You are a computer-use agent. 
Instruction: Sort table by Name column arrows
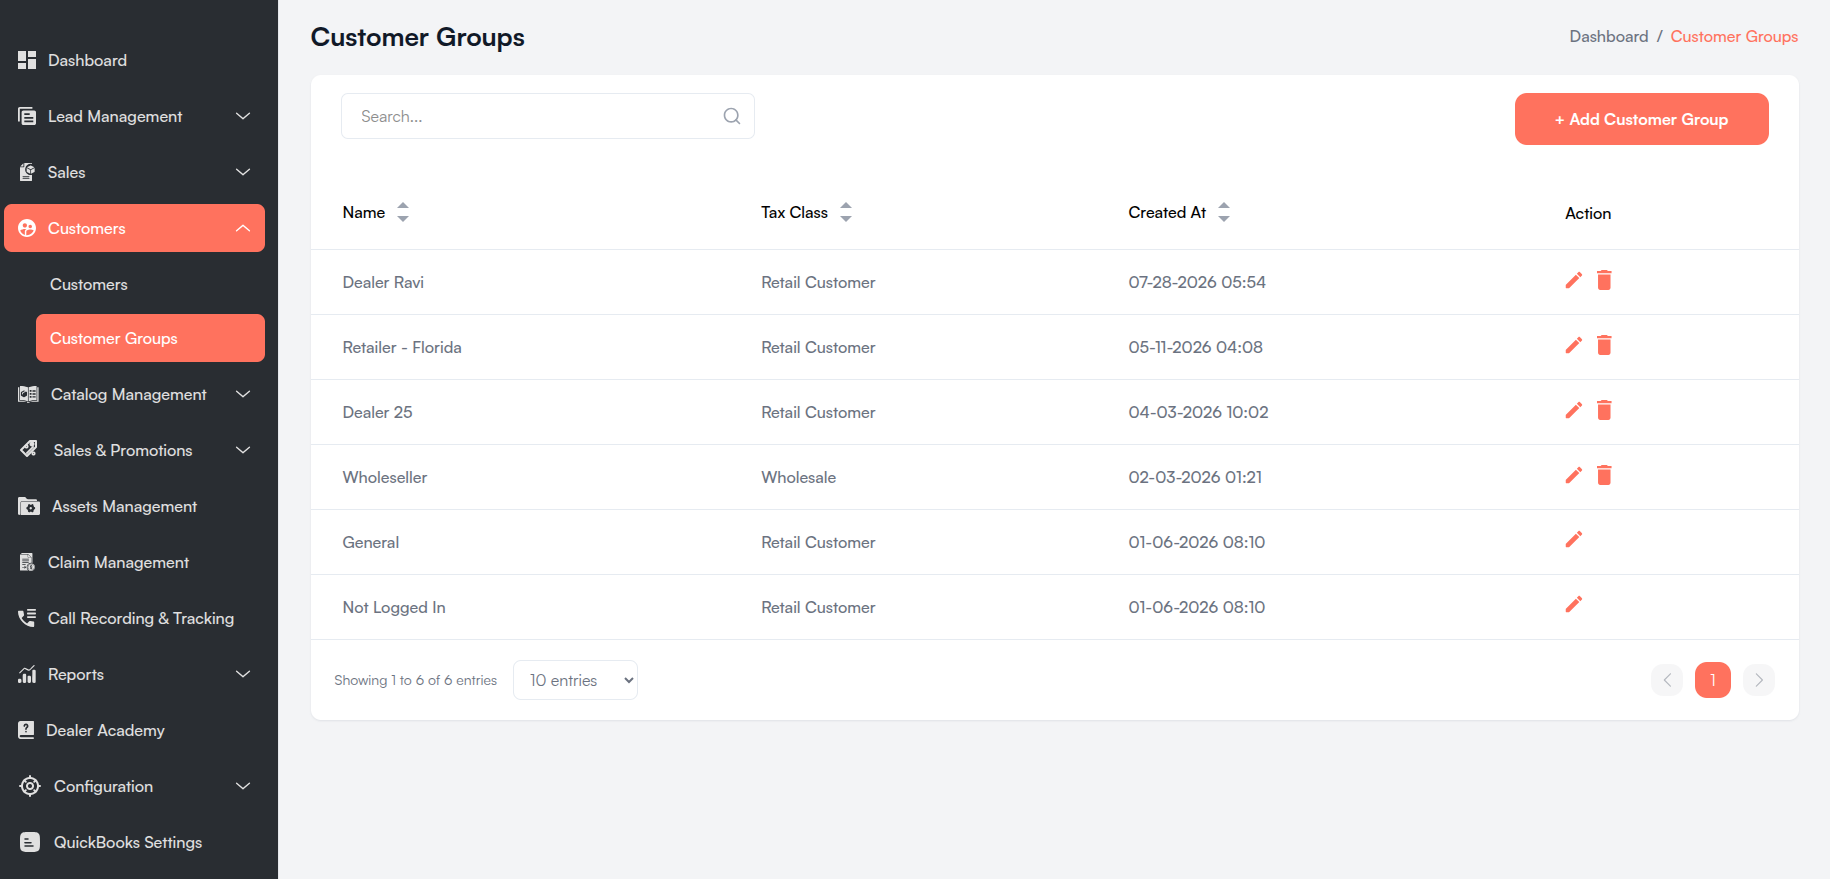tap(403, 212)
